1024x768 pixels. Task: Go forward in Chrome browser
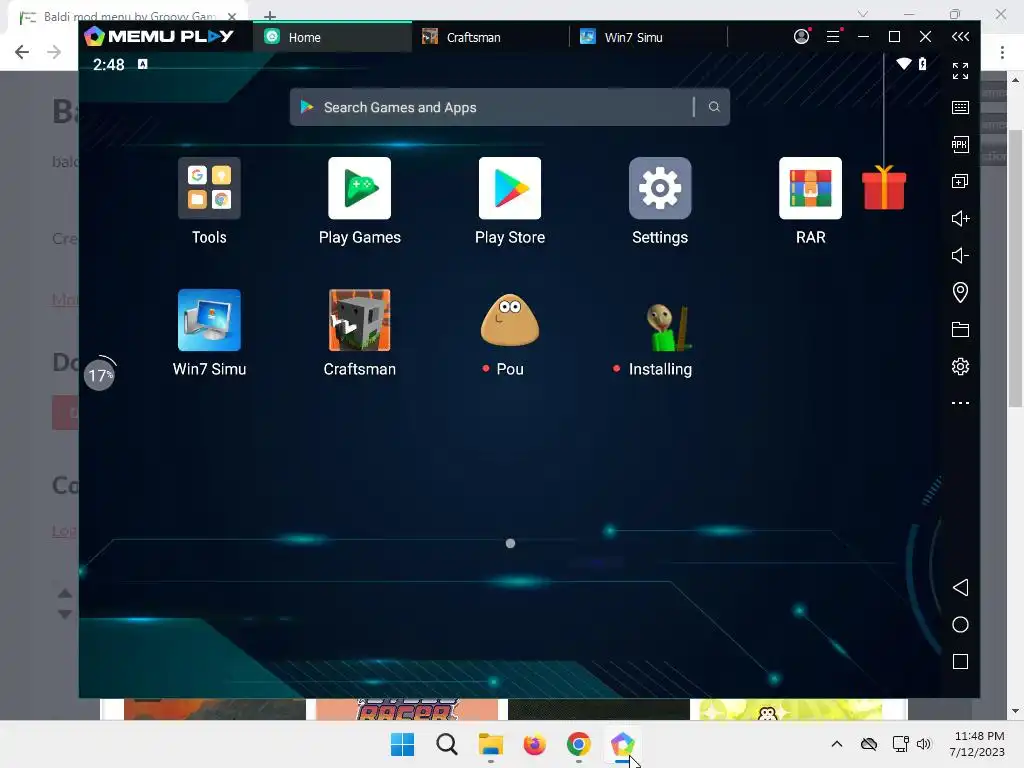pyautogui.click(x=54, y=52)
